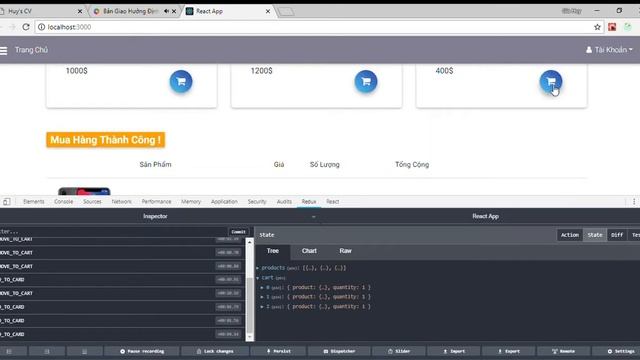
Task: Mute the Bàn Giao Hướng Dẫn tab audio
Action: point(166,11)
